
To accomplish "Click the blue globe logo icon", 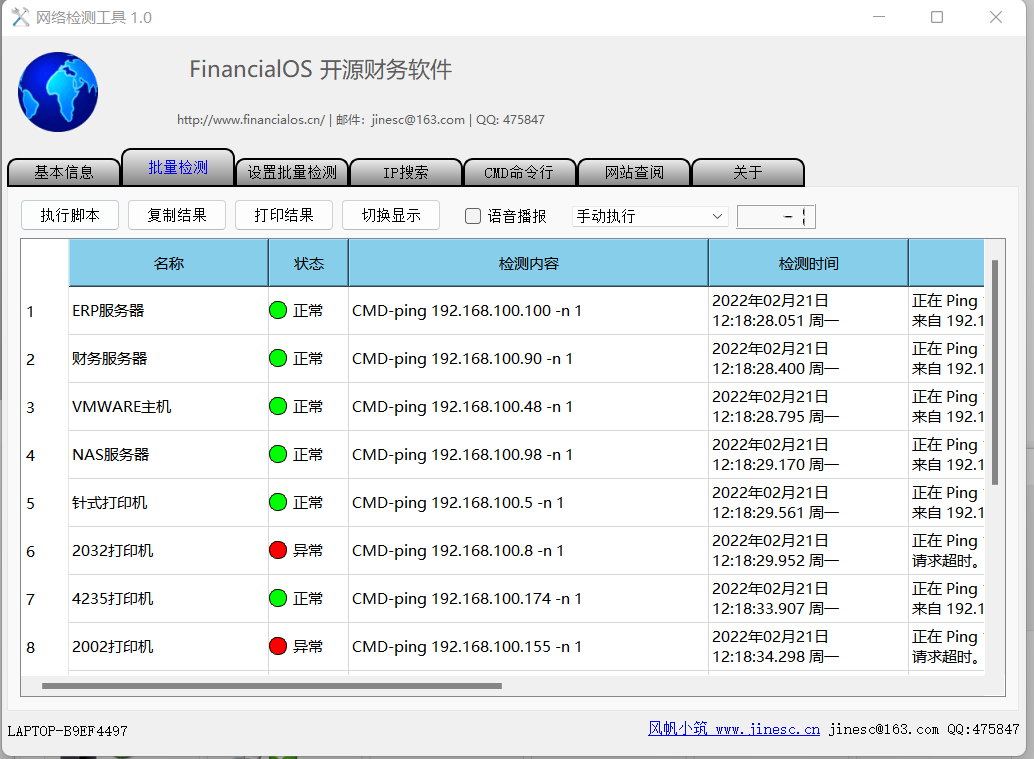I will (x=58, y=92).
